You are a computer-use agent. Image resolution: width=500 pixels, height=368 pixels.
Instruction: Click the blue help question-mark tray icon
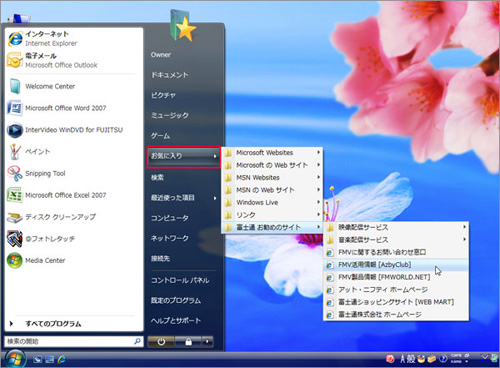pyautogui.click(x=443, y=359)
